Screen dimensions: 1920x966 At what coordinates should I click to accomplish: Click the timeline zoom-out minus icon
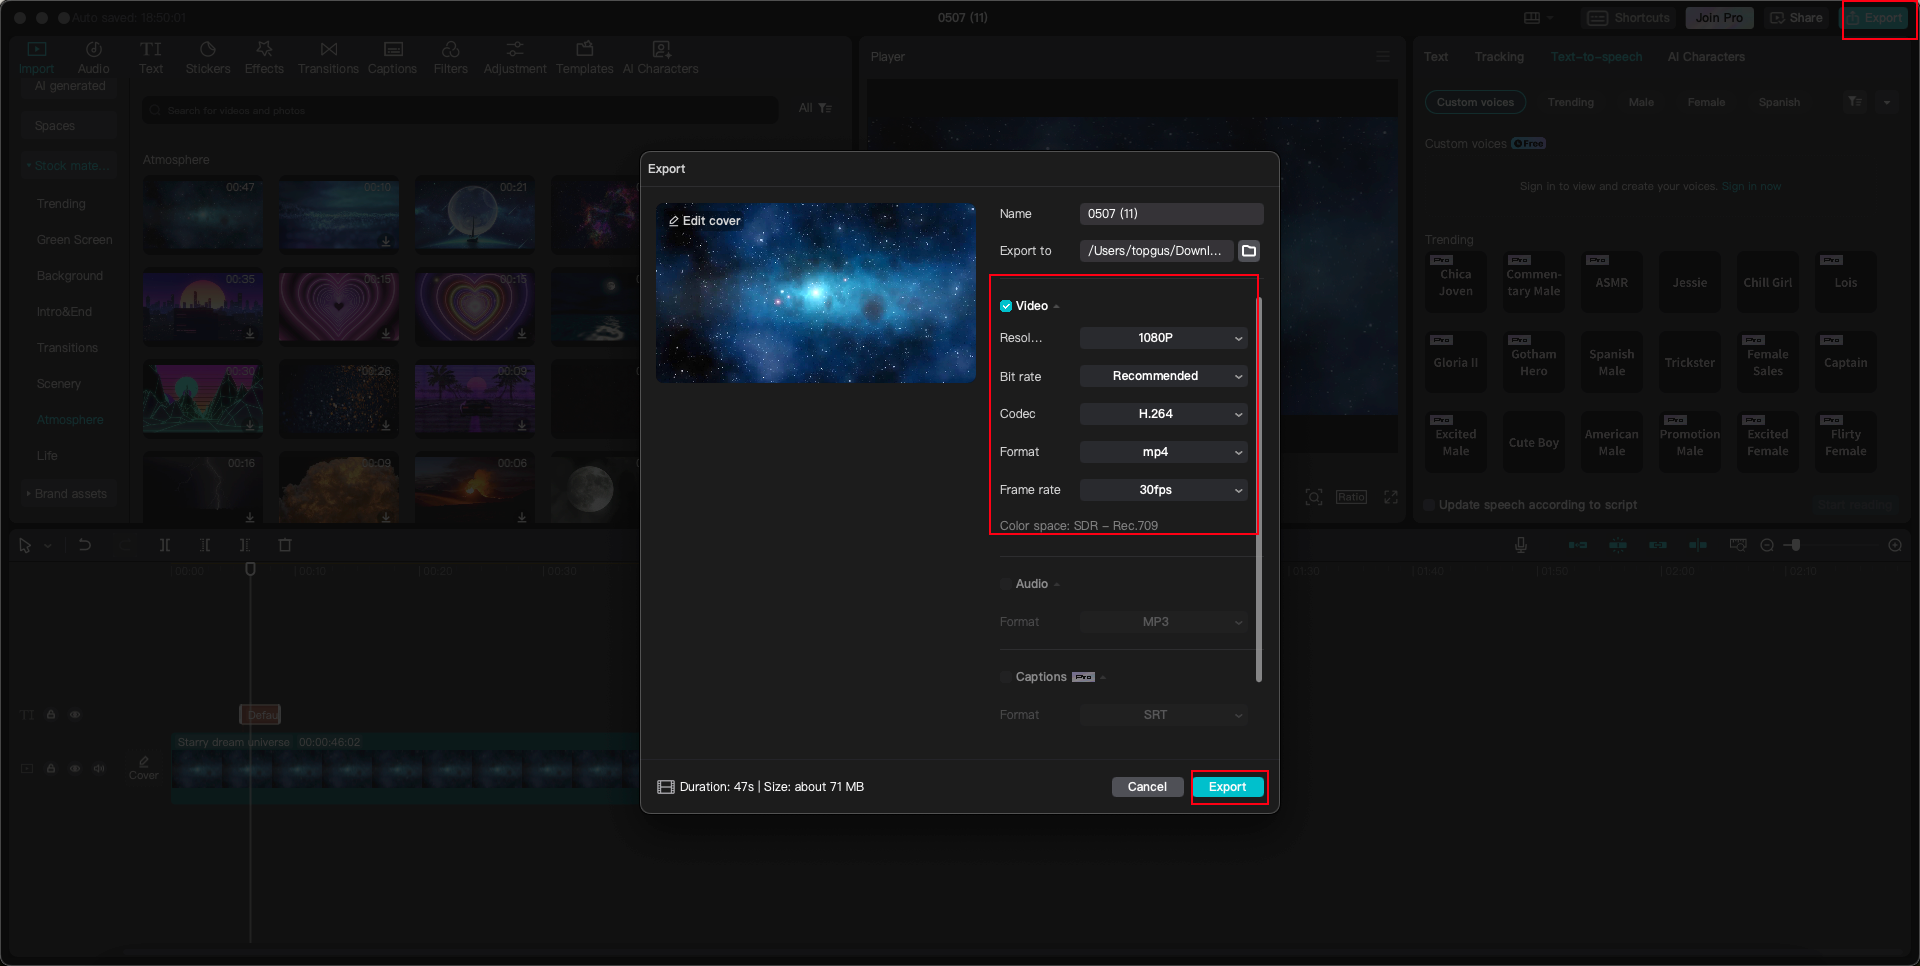coord(1767,545)
